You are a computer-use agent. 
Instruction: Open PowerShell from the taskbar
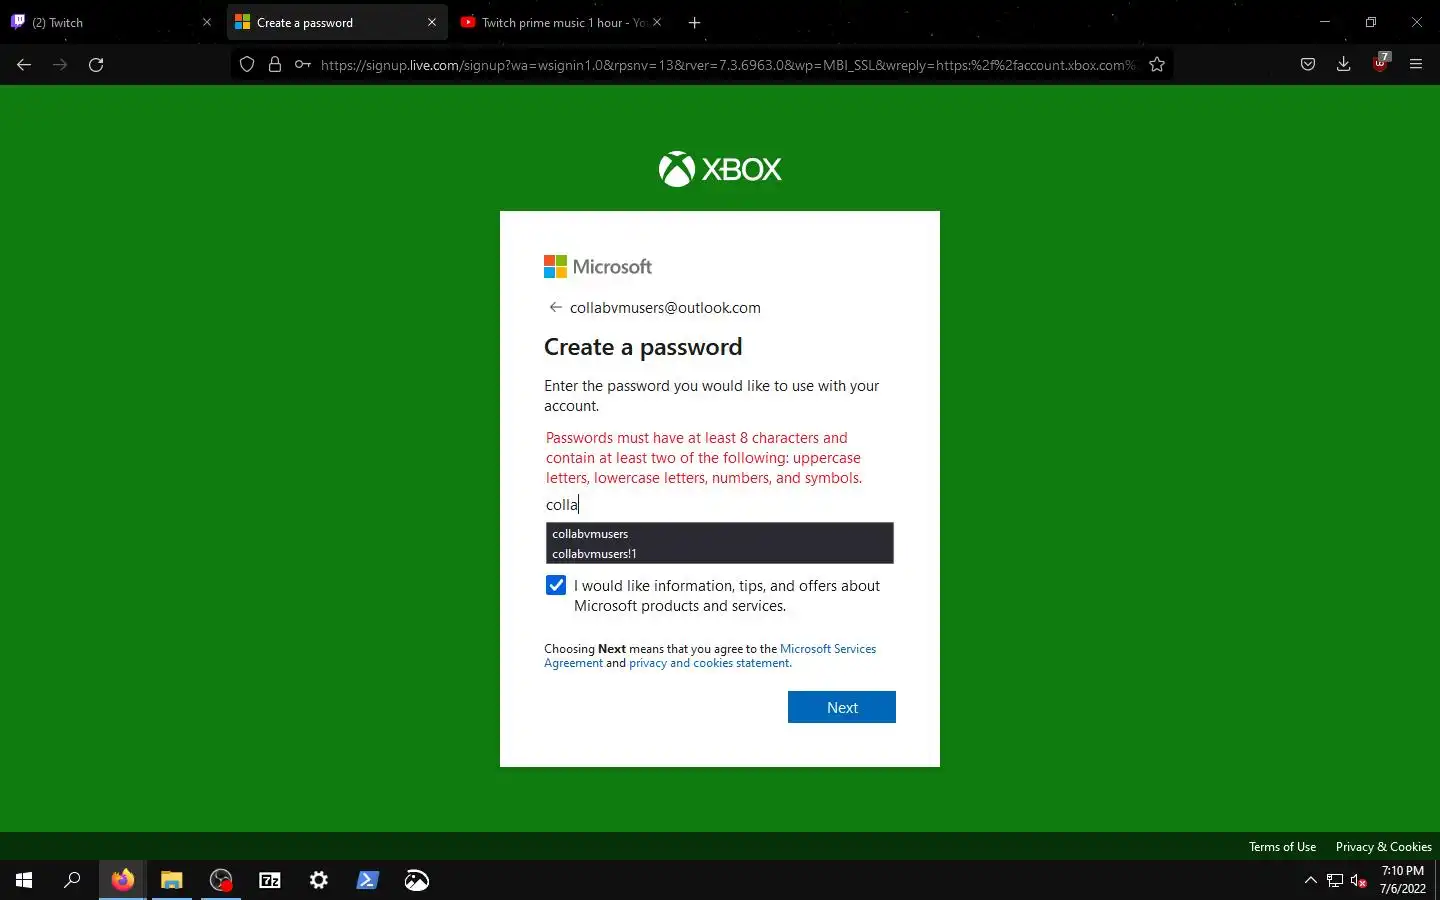click(368, 880)
